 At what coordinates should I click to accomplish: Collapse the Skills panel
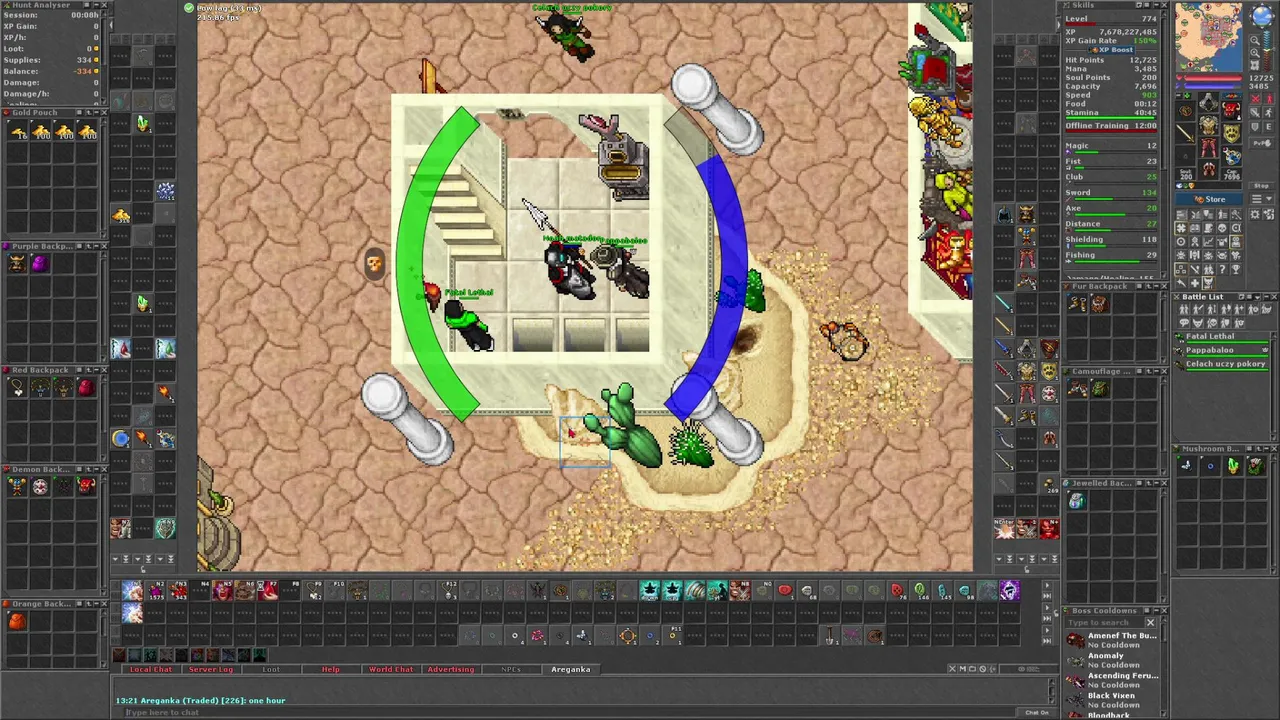(x=1156, y=5)
